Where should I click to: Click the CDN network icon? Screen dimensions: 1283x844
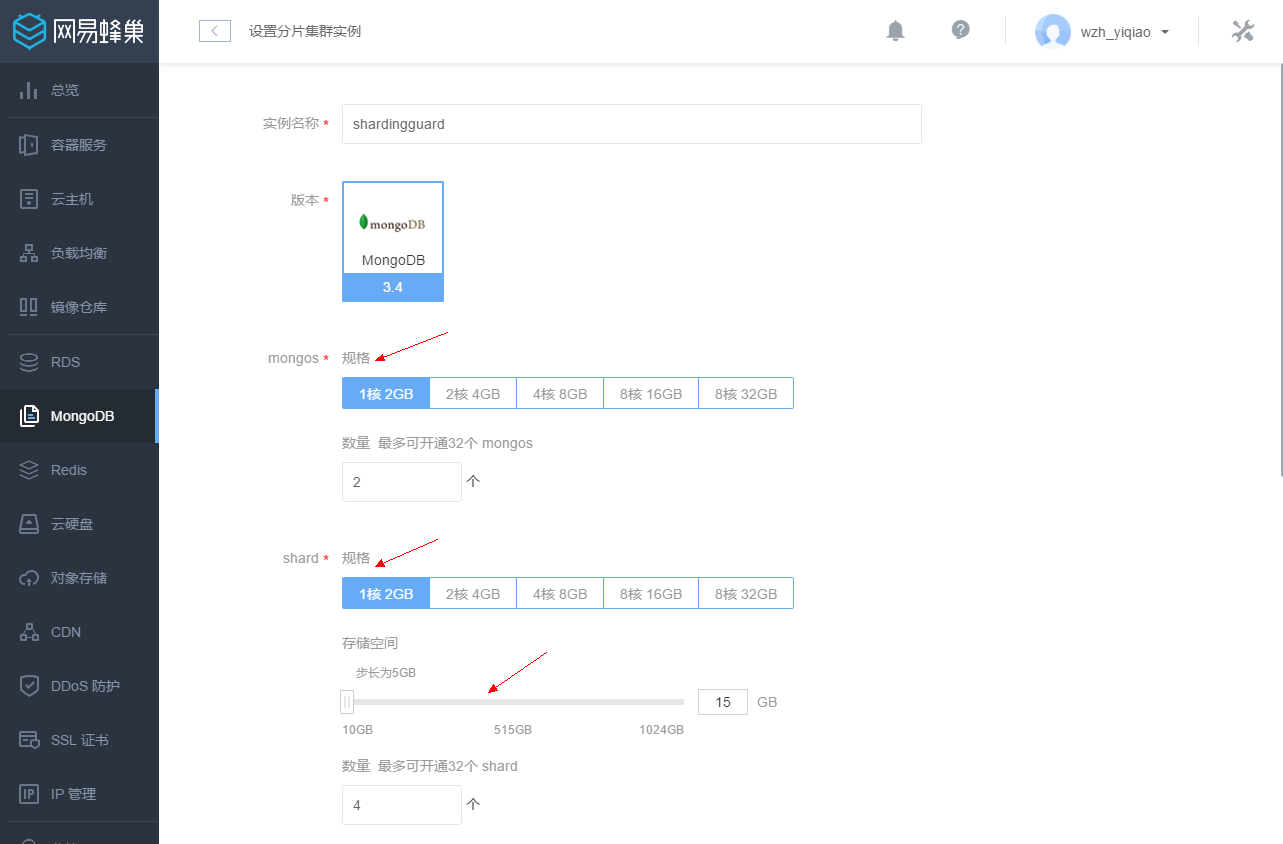pos(29,632)
